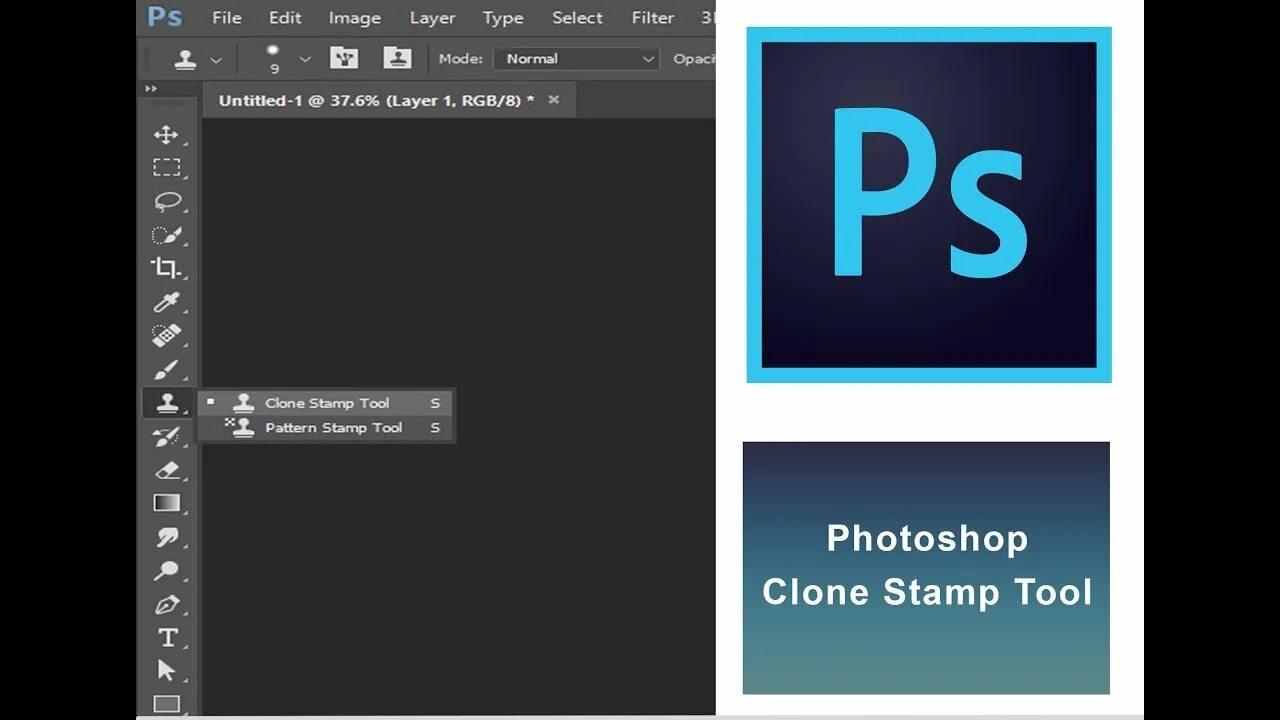The width and height of the screenshot is (1280, 720).
Task: Select the Eyedropper tool
Action: [166, 303]
